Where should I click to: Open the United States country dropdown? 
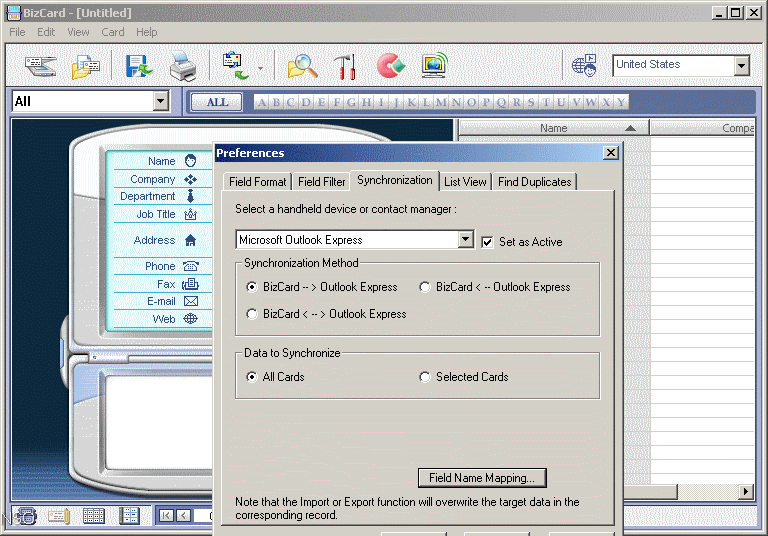[x=741, y=66]
